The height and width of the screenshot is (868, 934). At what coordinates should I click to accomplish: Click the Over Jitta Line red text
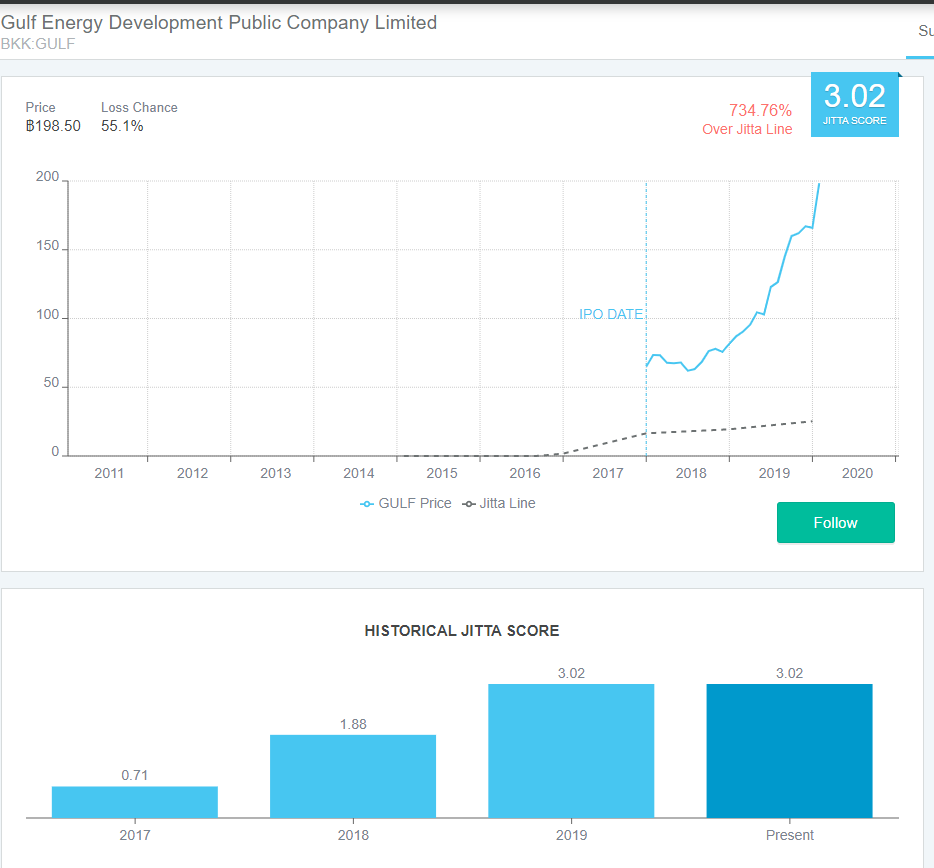pyautogui.click(x=747, y=129)
